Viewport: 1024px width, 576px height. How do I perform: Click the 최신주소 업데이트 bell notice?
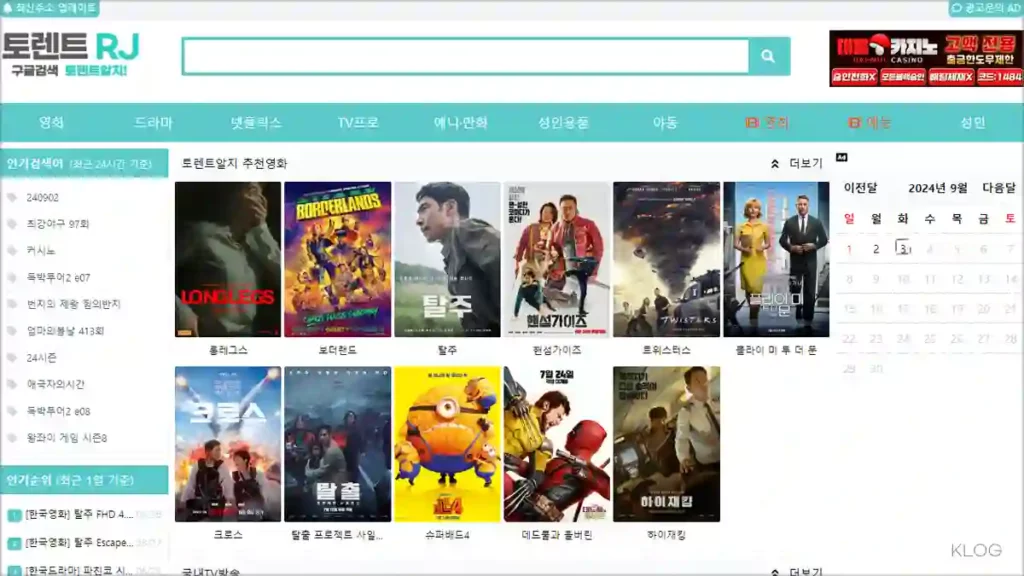point(50,8)
